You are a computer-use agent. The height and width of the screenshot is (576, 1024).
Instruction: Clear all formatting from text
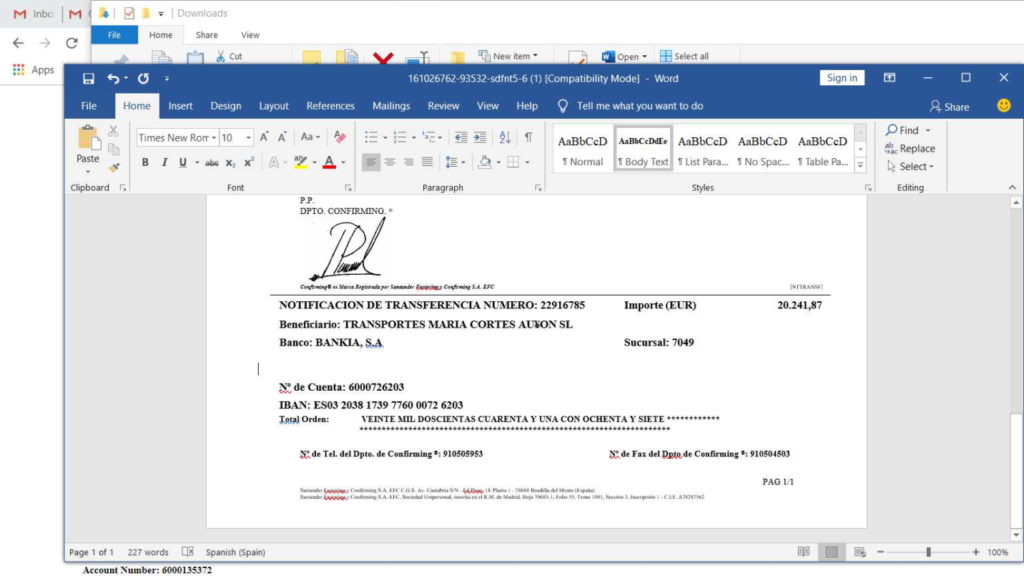click(340, 137)
